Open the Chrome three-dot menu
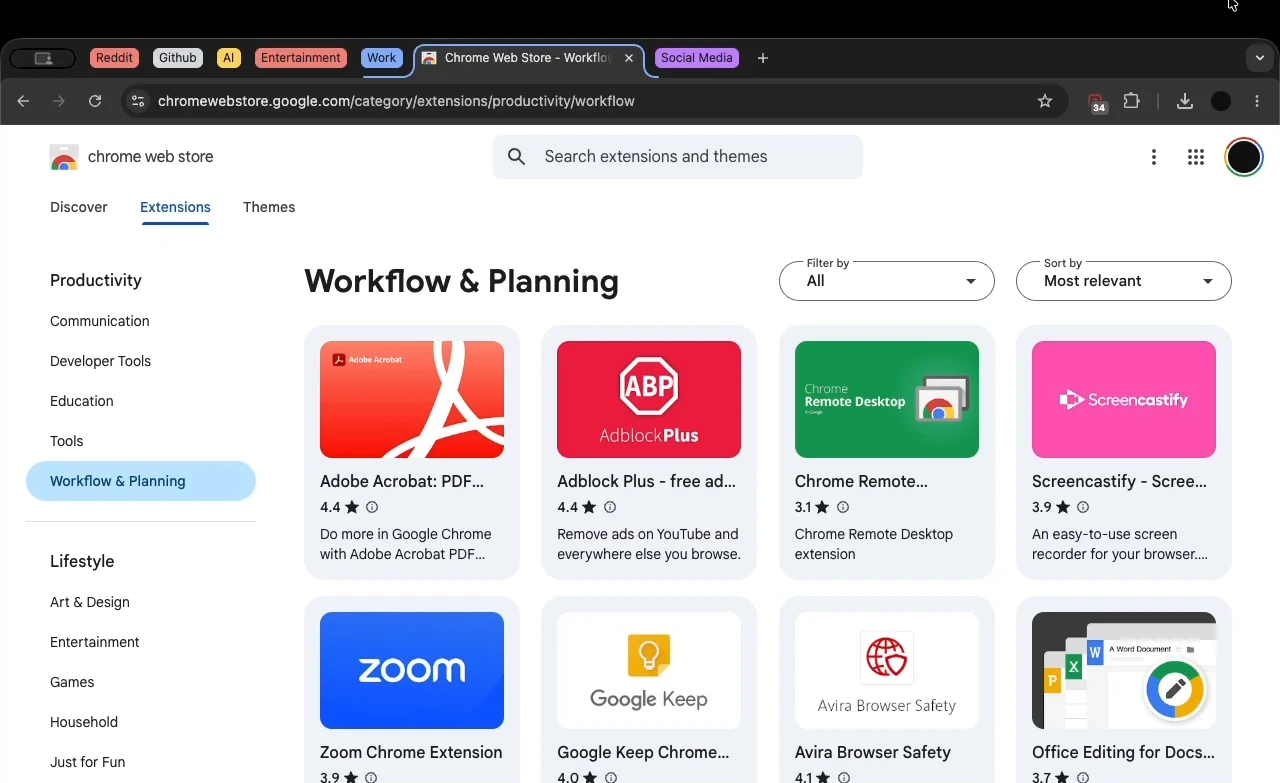The height and width of the screenshot is (783, 1280). 1257,101
